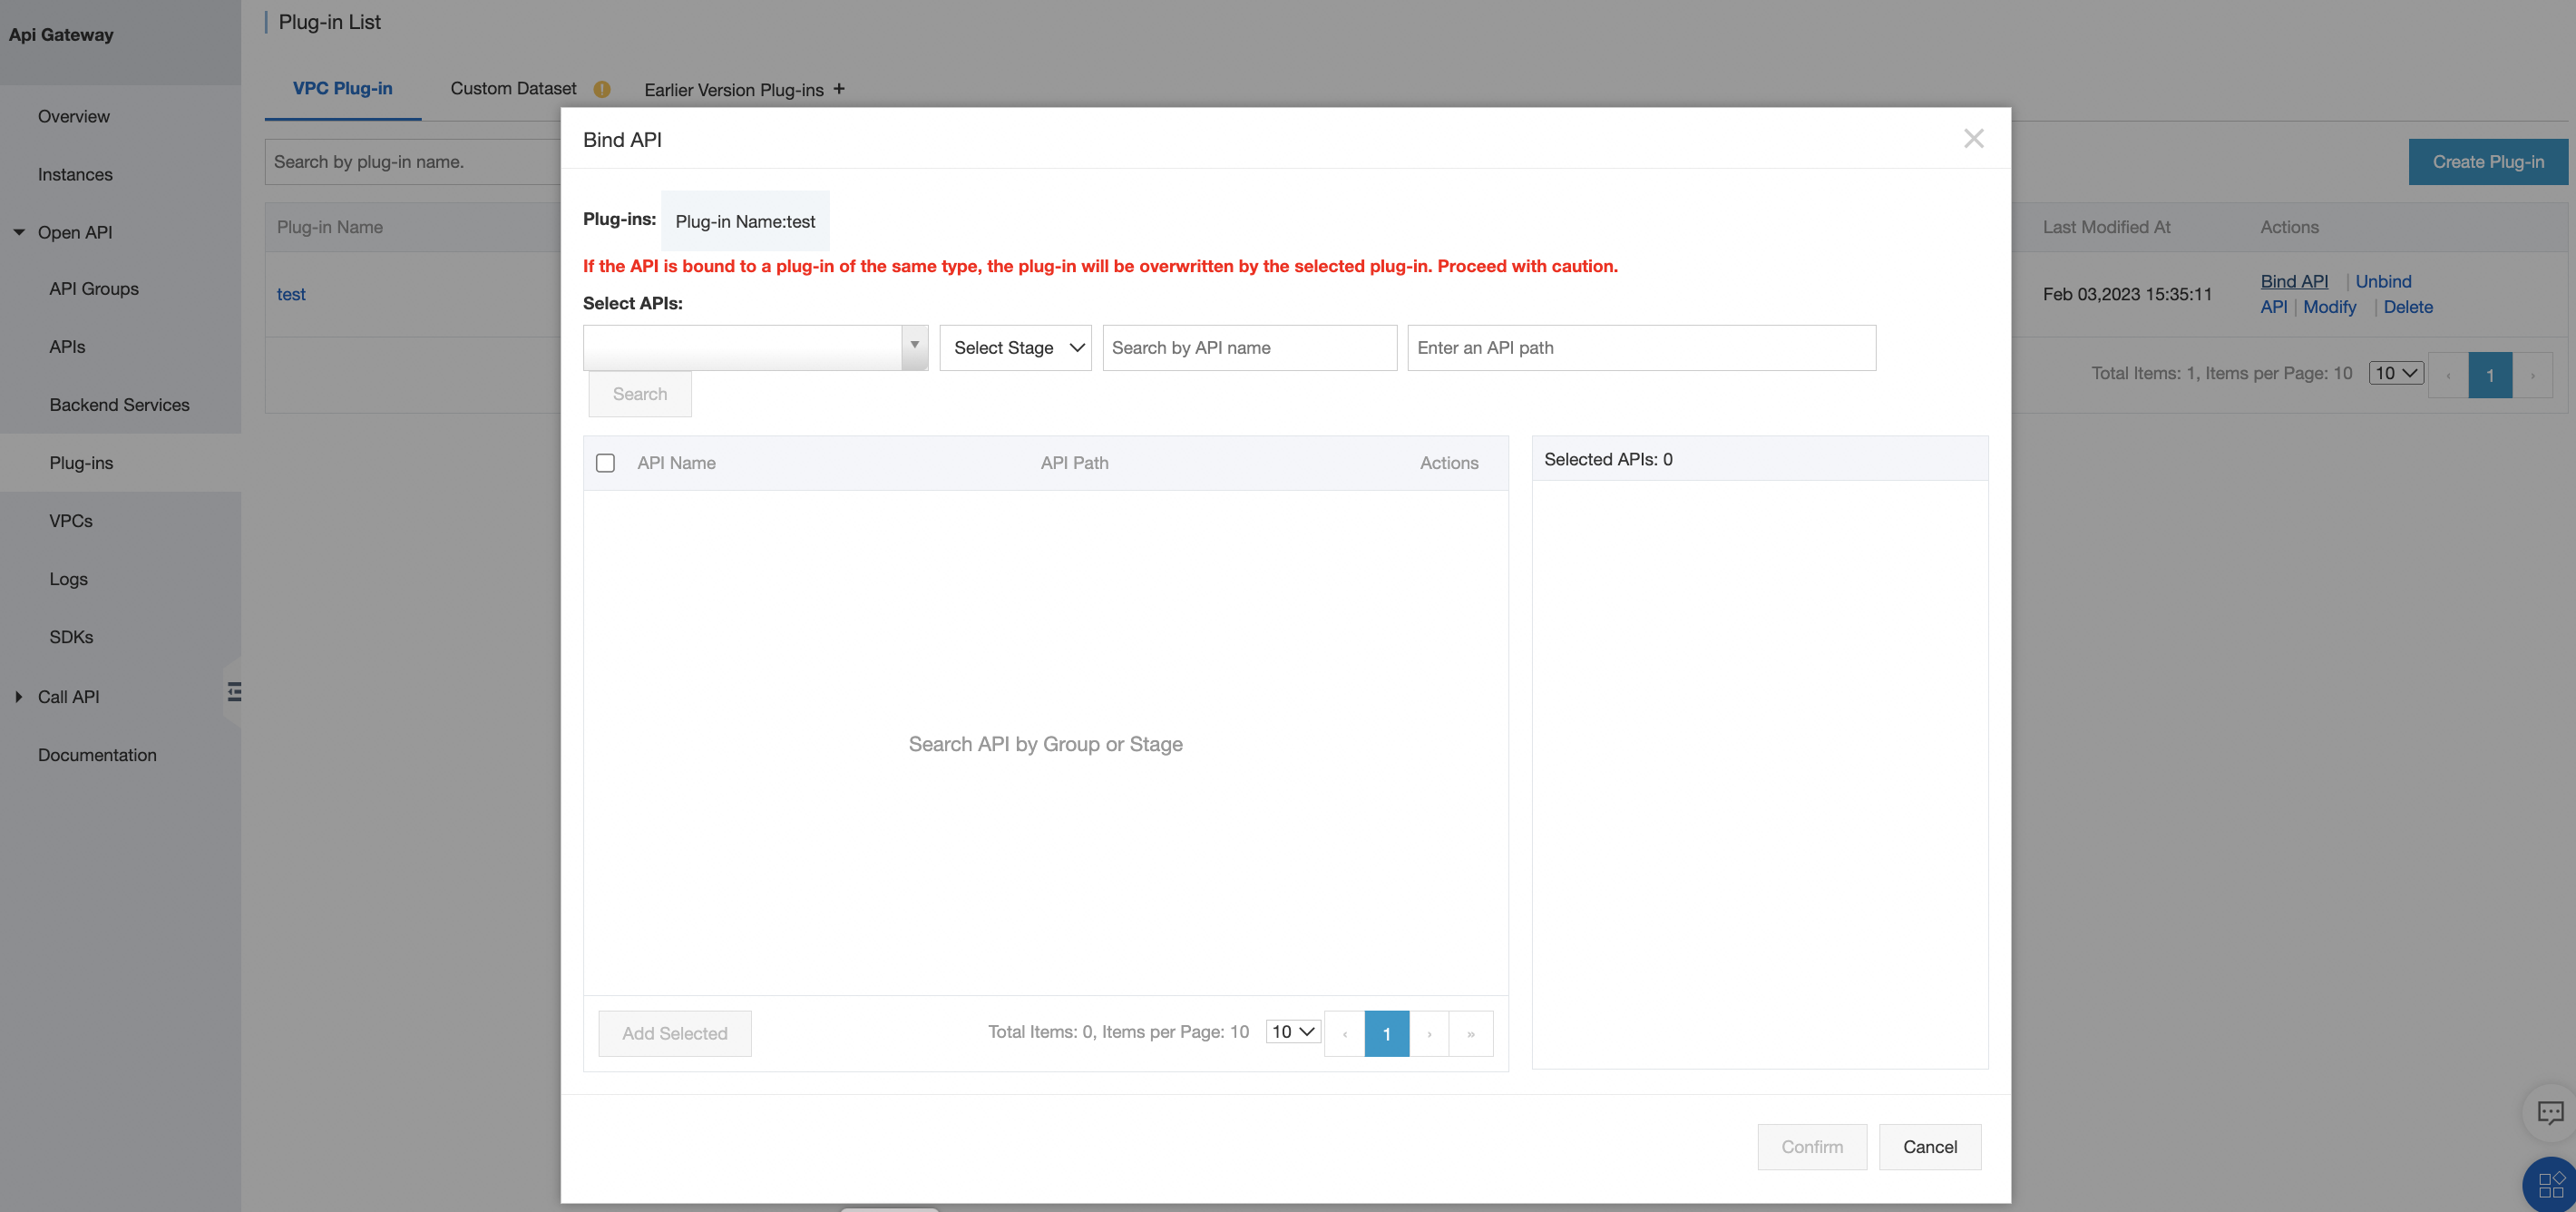Screen dimensions: 2576x1212
Task: Cancel the Bind API dialog
Action: pyautogui.click(x=1930, y=1146)
